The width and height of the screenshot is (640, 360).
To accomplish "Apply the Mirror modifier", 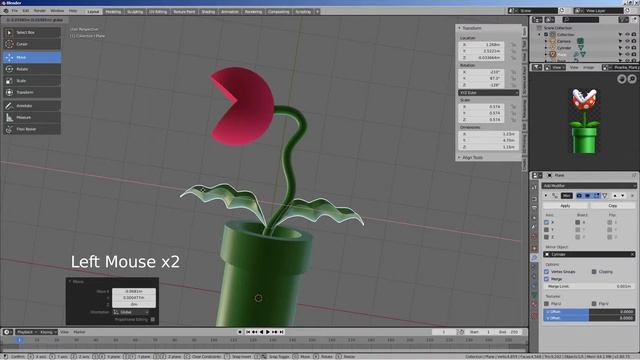I will [x=565, y=206].
